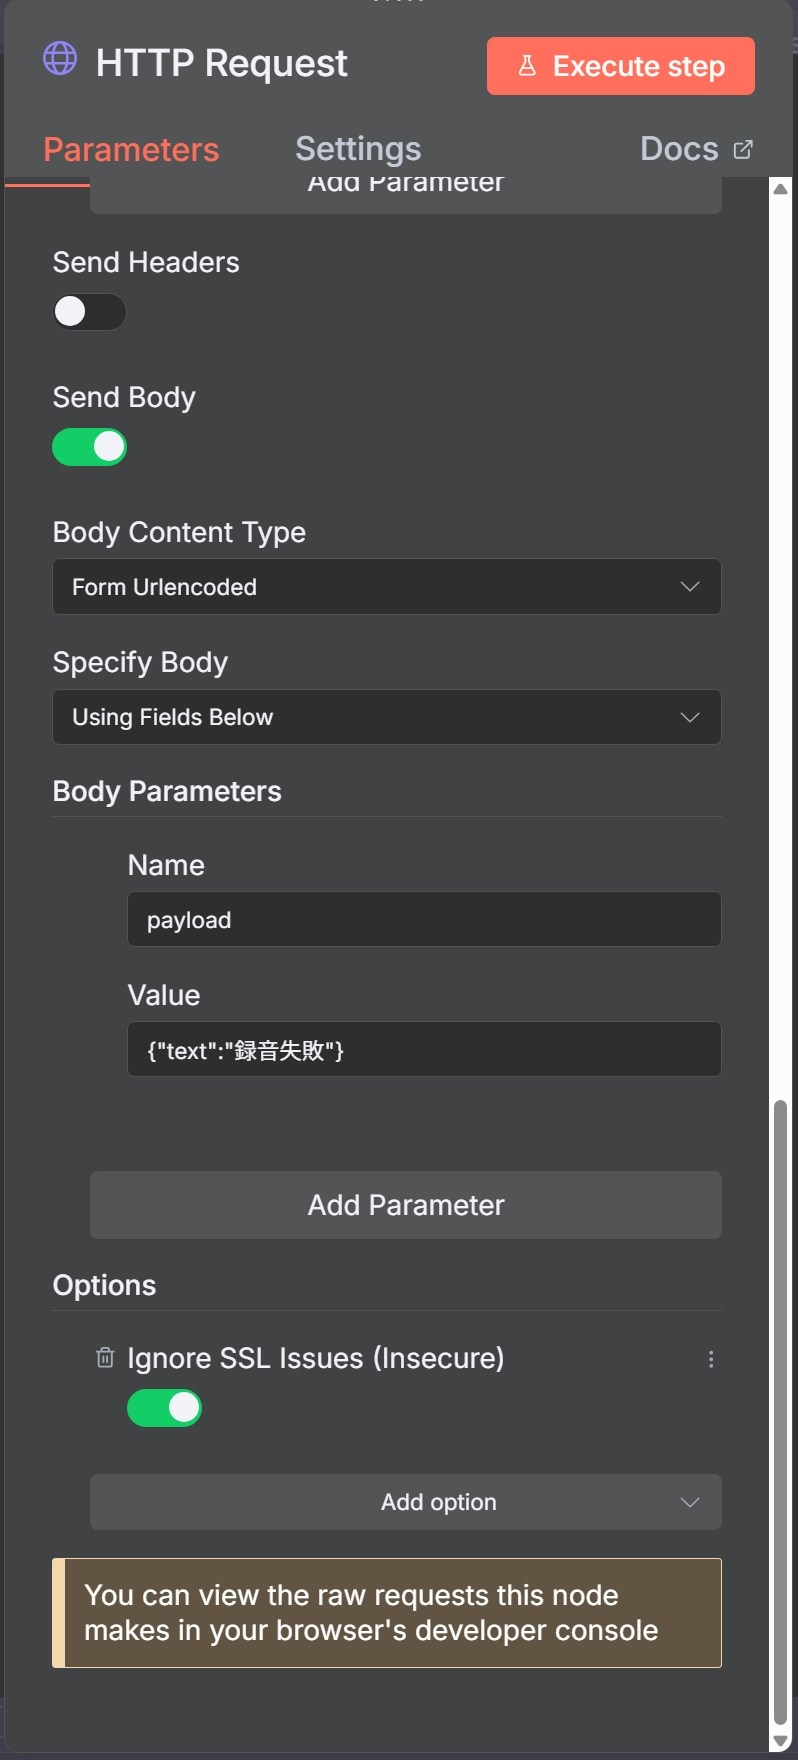Turn off Ignore SSL Issues toggle
This screenshot has width=798, height=1760.
point(164,1408)
